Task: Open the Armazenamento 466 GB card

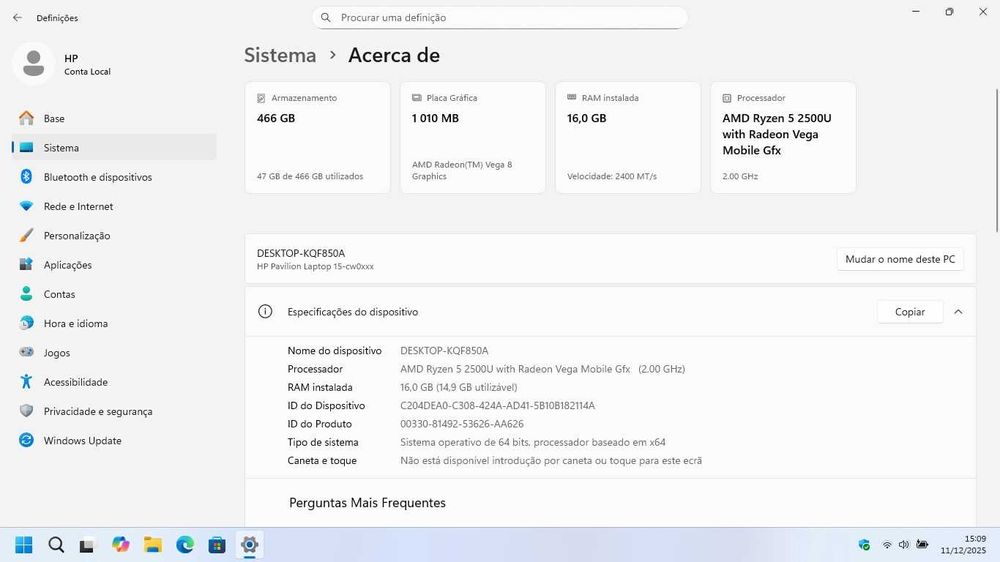Action: click(318, 137)
